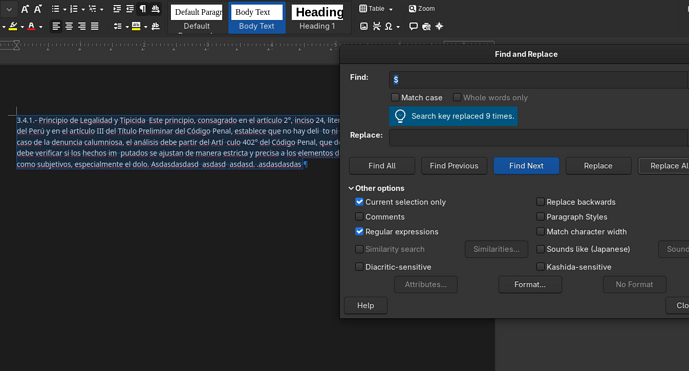The width and height of the screenshot is (689, 371).
Task: Toggle formatting marks pilcrow icon
Action: [143, 9]
